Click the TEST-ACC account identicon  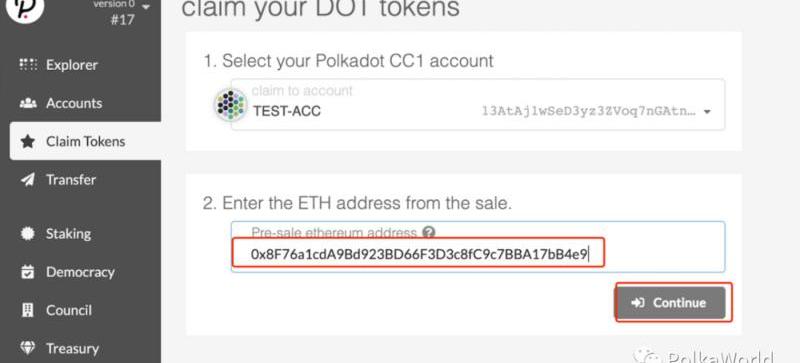click(231, 105)
